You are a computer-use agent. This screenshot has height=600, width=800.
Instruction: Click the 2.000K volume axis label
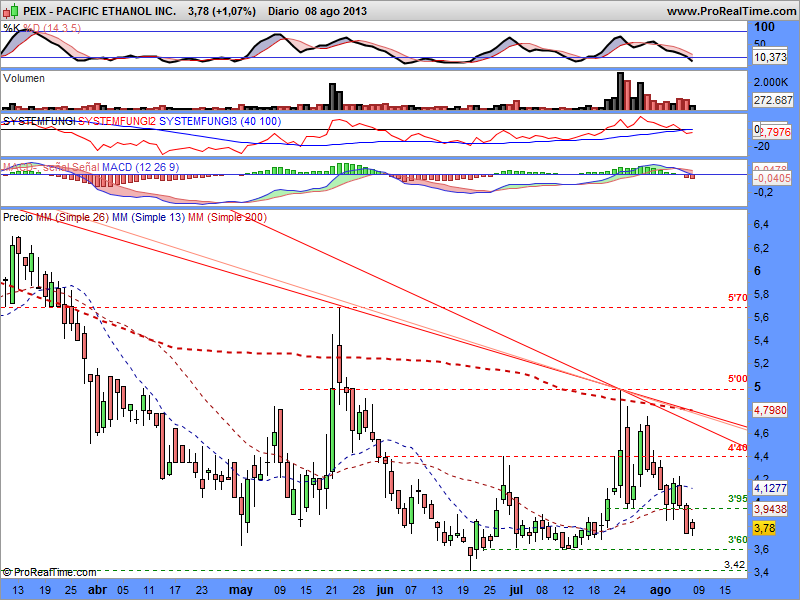point(771,82)
